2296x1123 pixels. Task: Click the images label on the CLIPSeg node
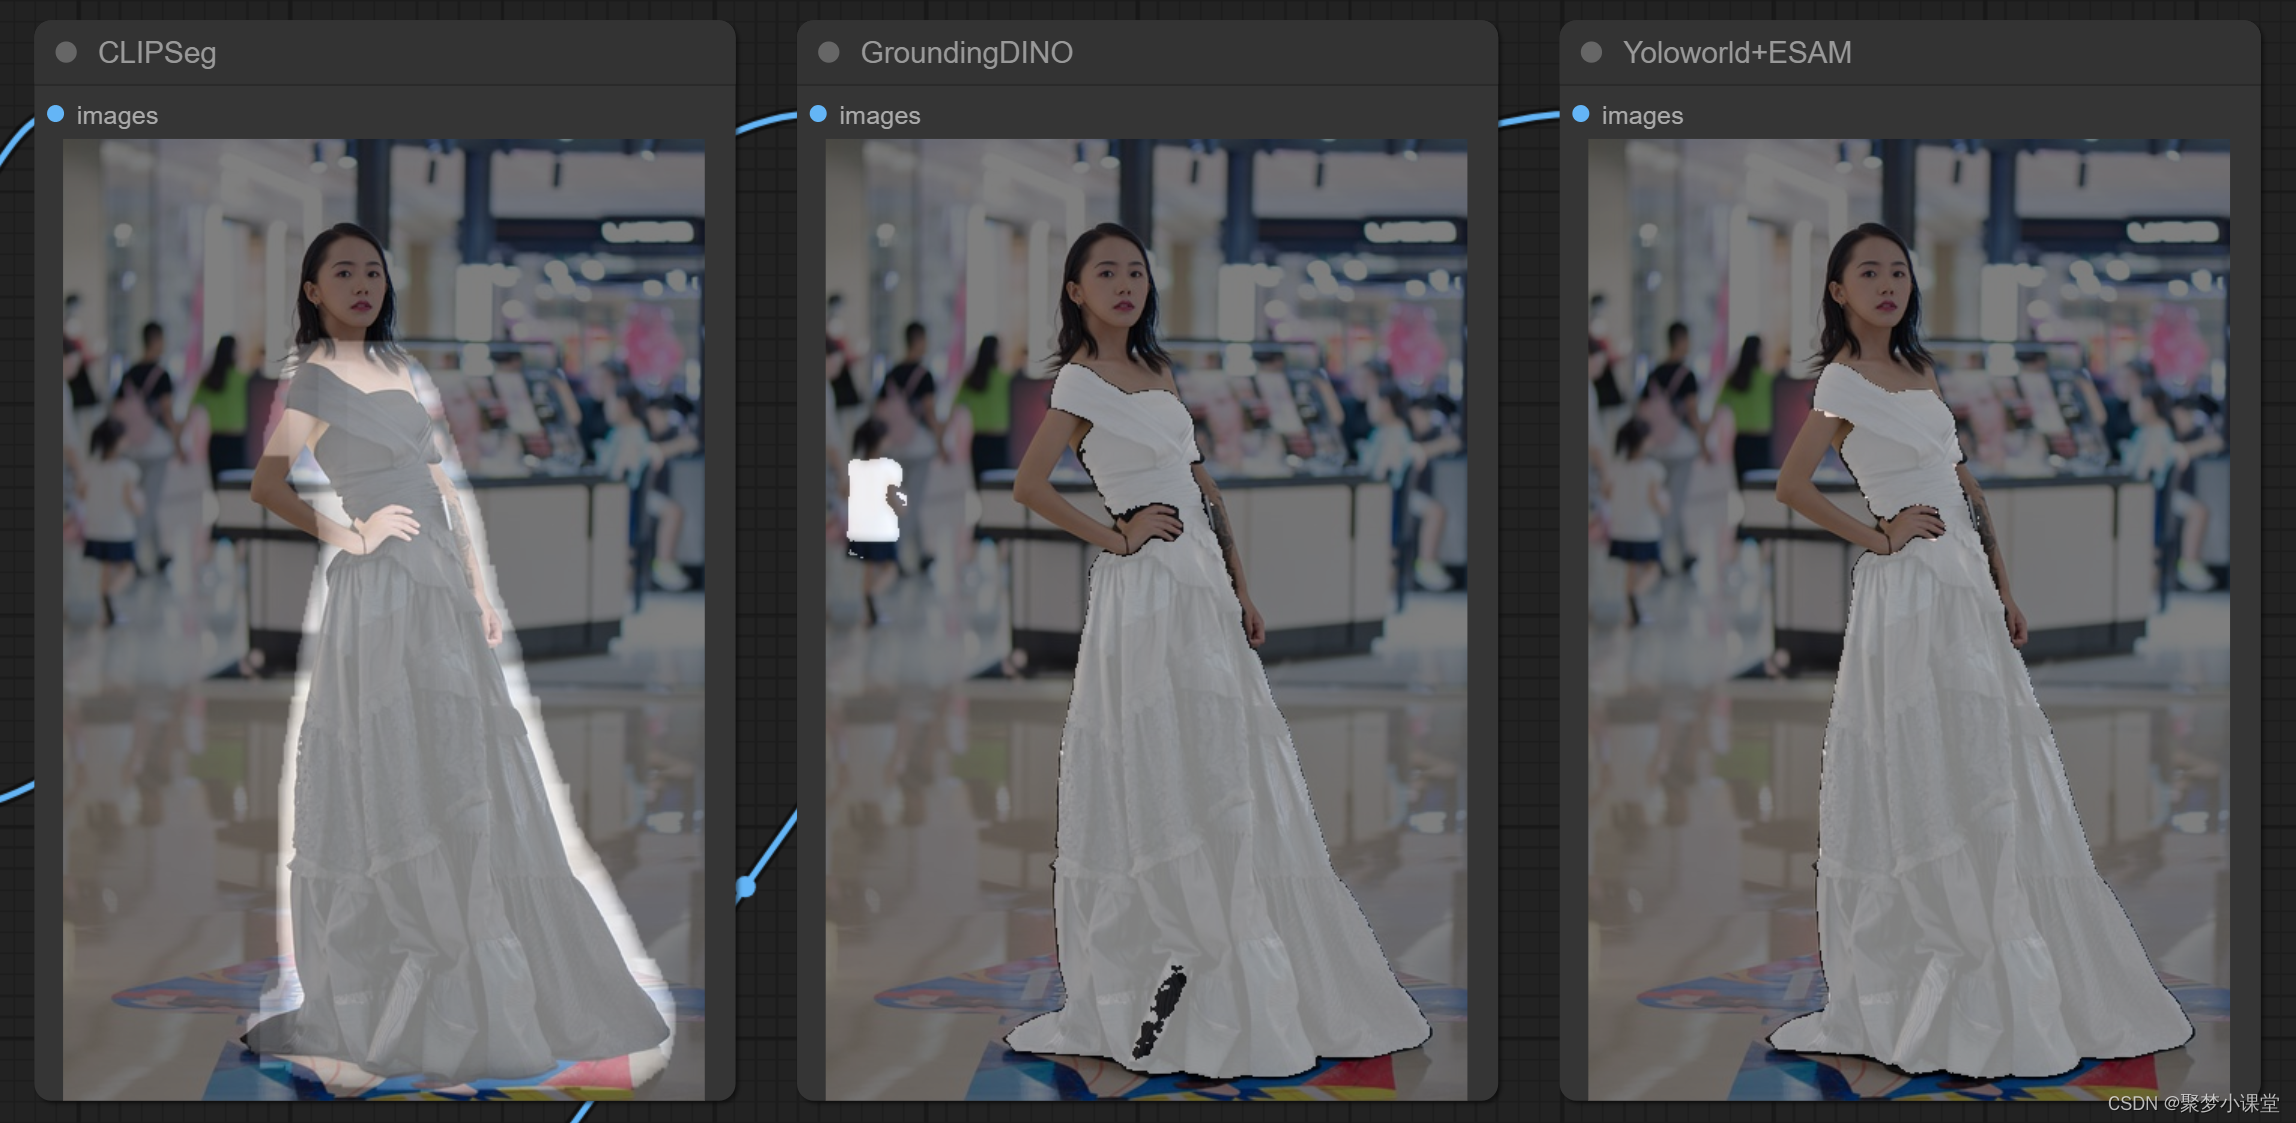pos(117,115)
